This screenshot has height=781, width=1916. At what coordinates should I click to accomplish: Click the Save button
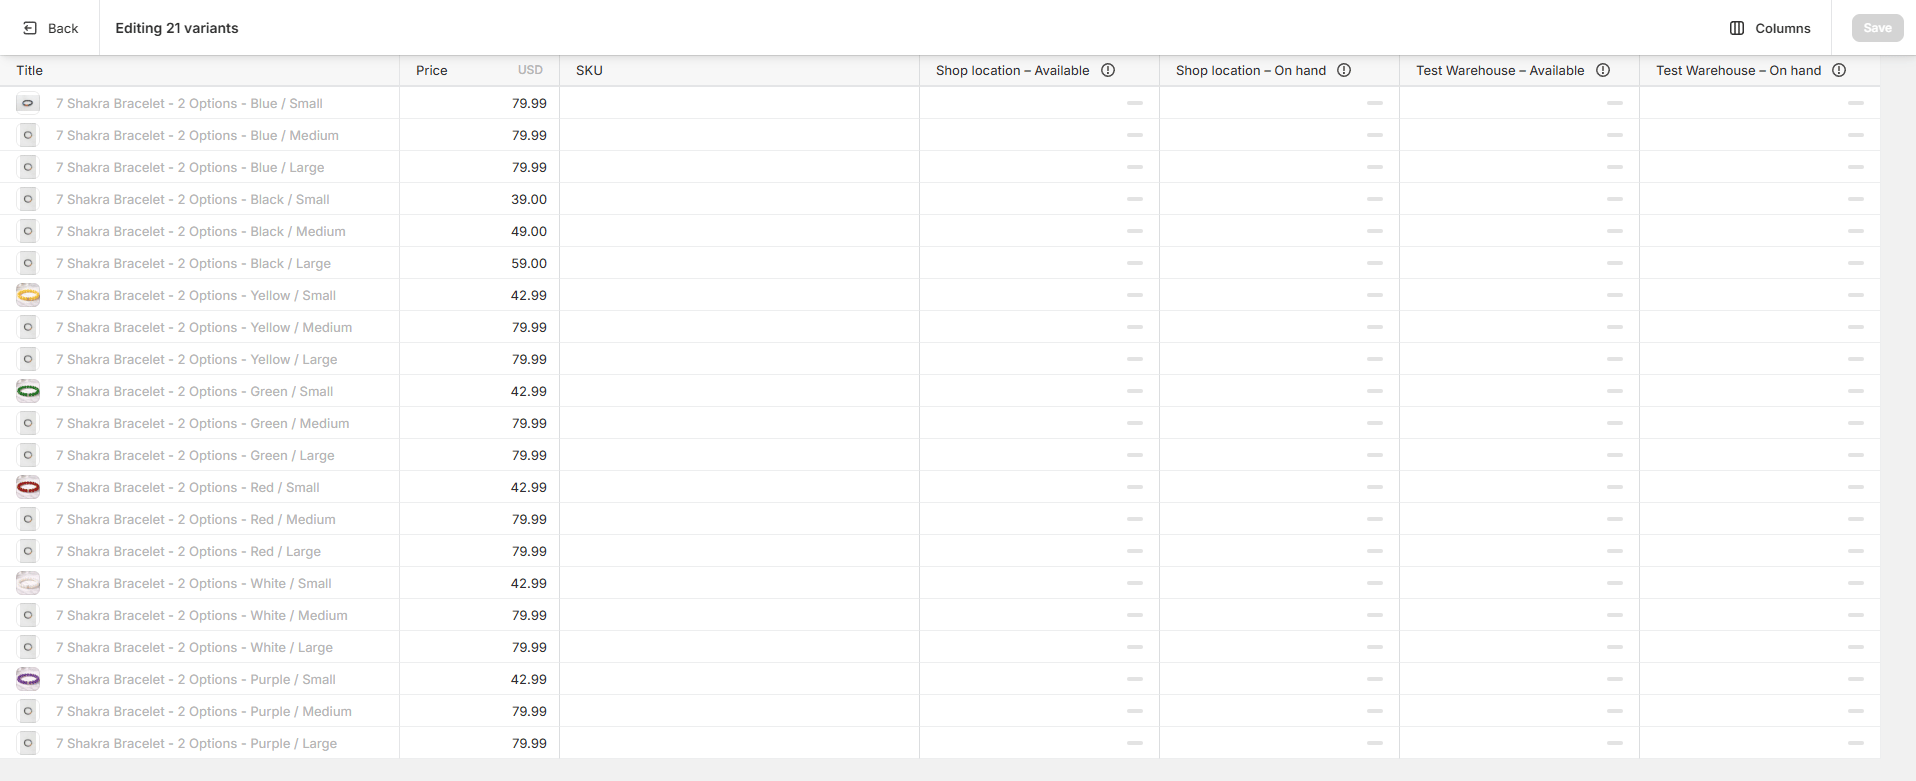(x=1877, y=28)
